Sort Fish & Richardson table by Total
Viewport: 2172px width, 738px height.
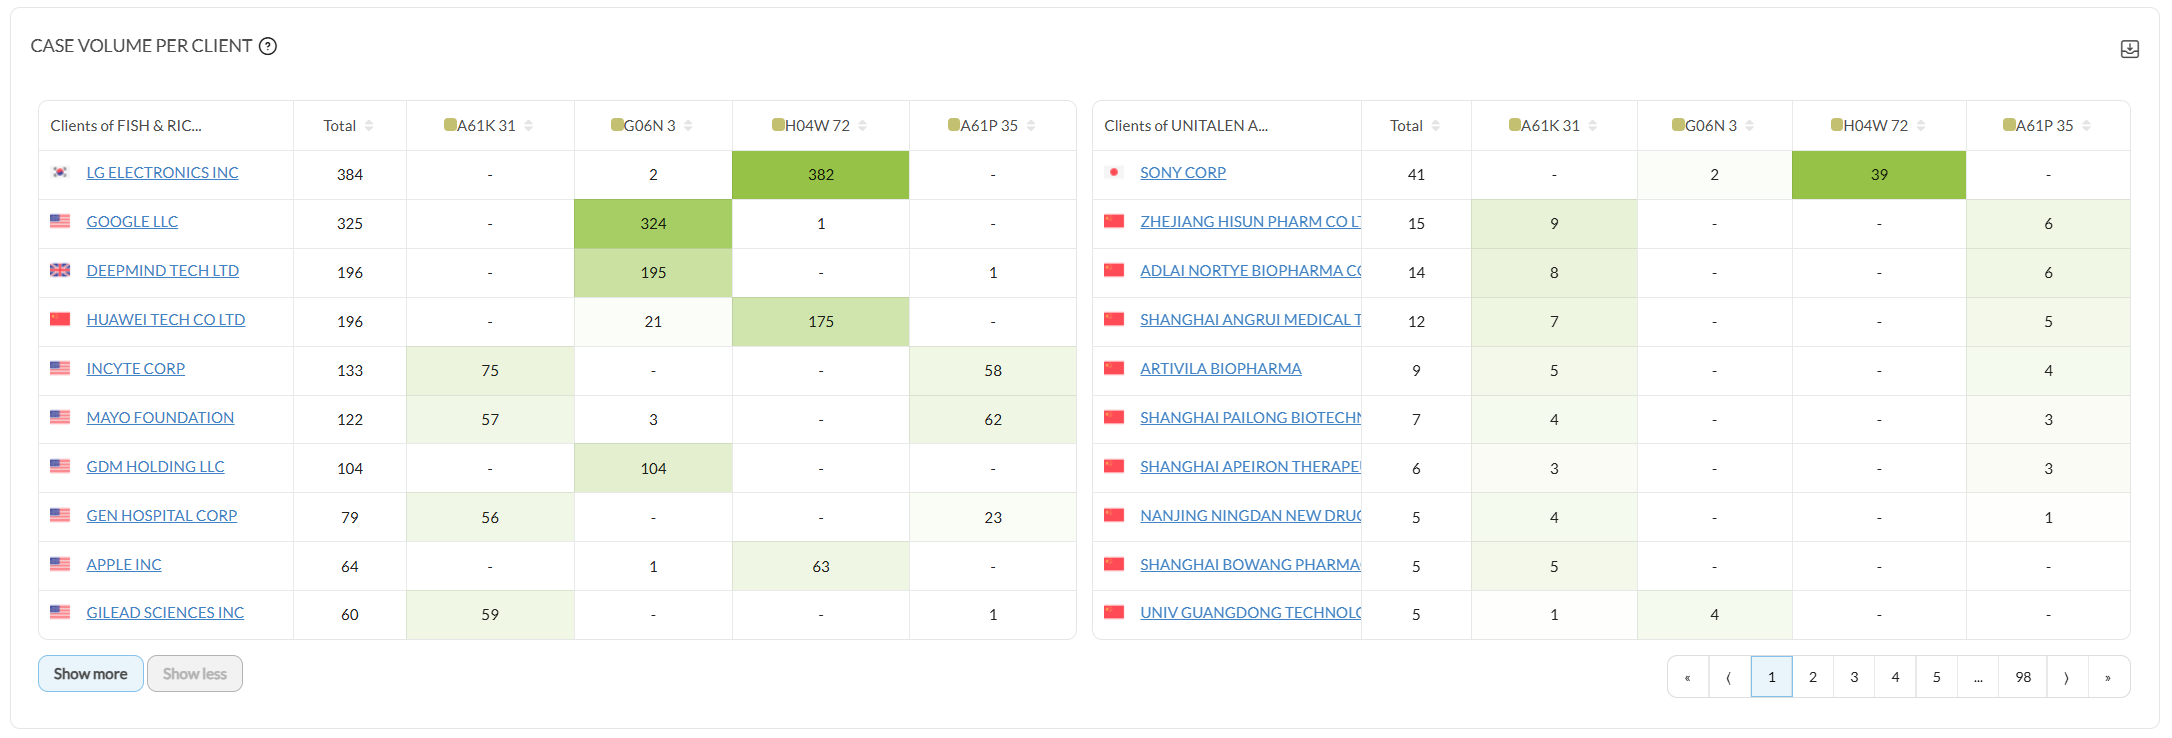tap(369, 126)
